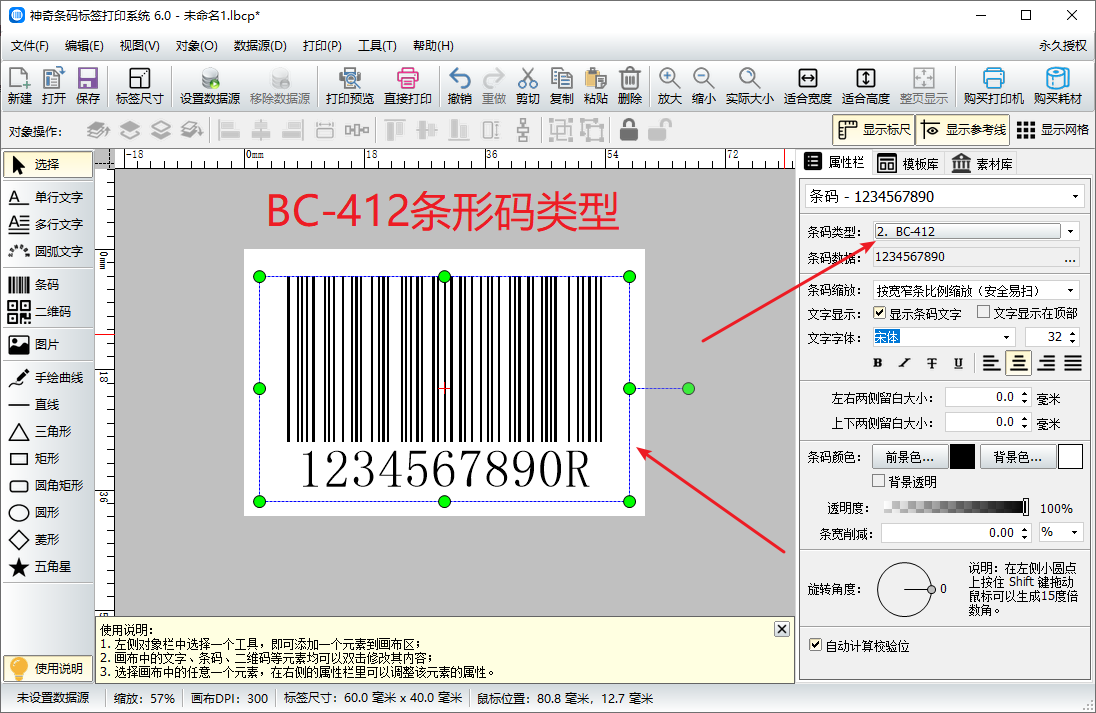The image size is (1096, 713).
Task: Select the 图片 image tool
Action: tap(48, 345)
